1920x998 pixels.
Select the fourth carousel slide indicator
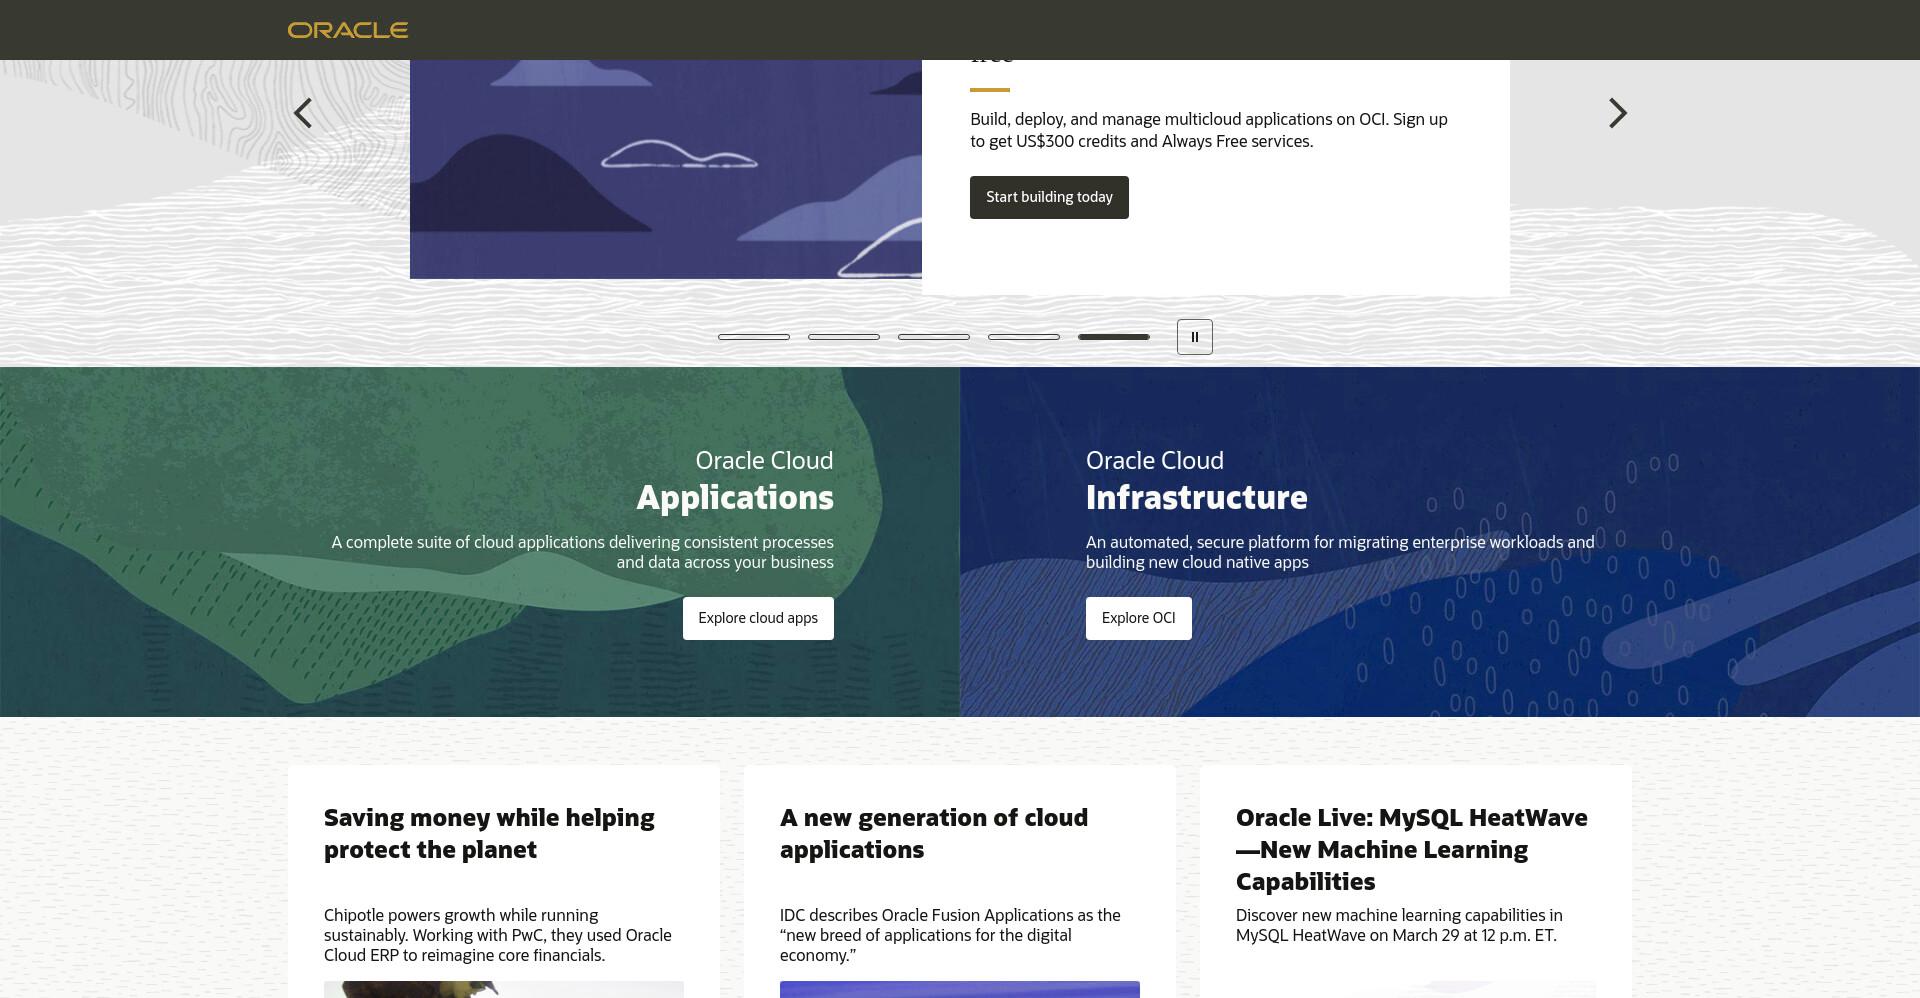pos(1024,337)
